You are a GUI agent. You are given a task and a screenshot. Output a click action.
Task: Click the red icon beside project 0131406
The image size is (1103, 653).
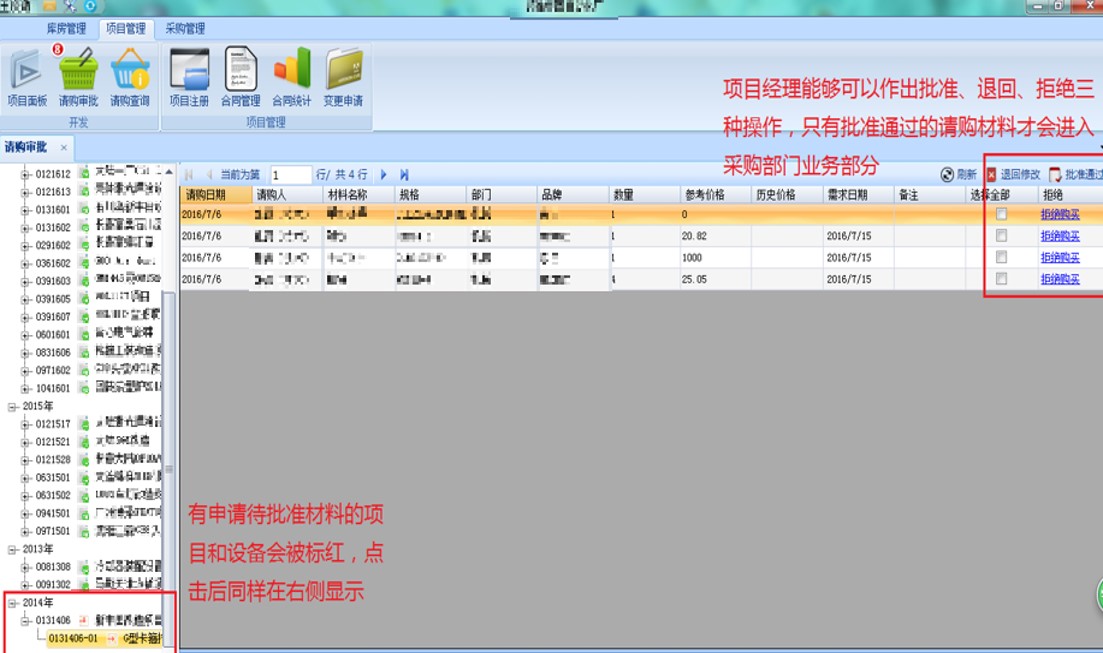(84, 620)
